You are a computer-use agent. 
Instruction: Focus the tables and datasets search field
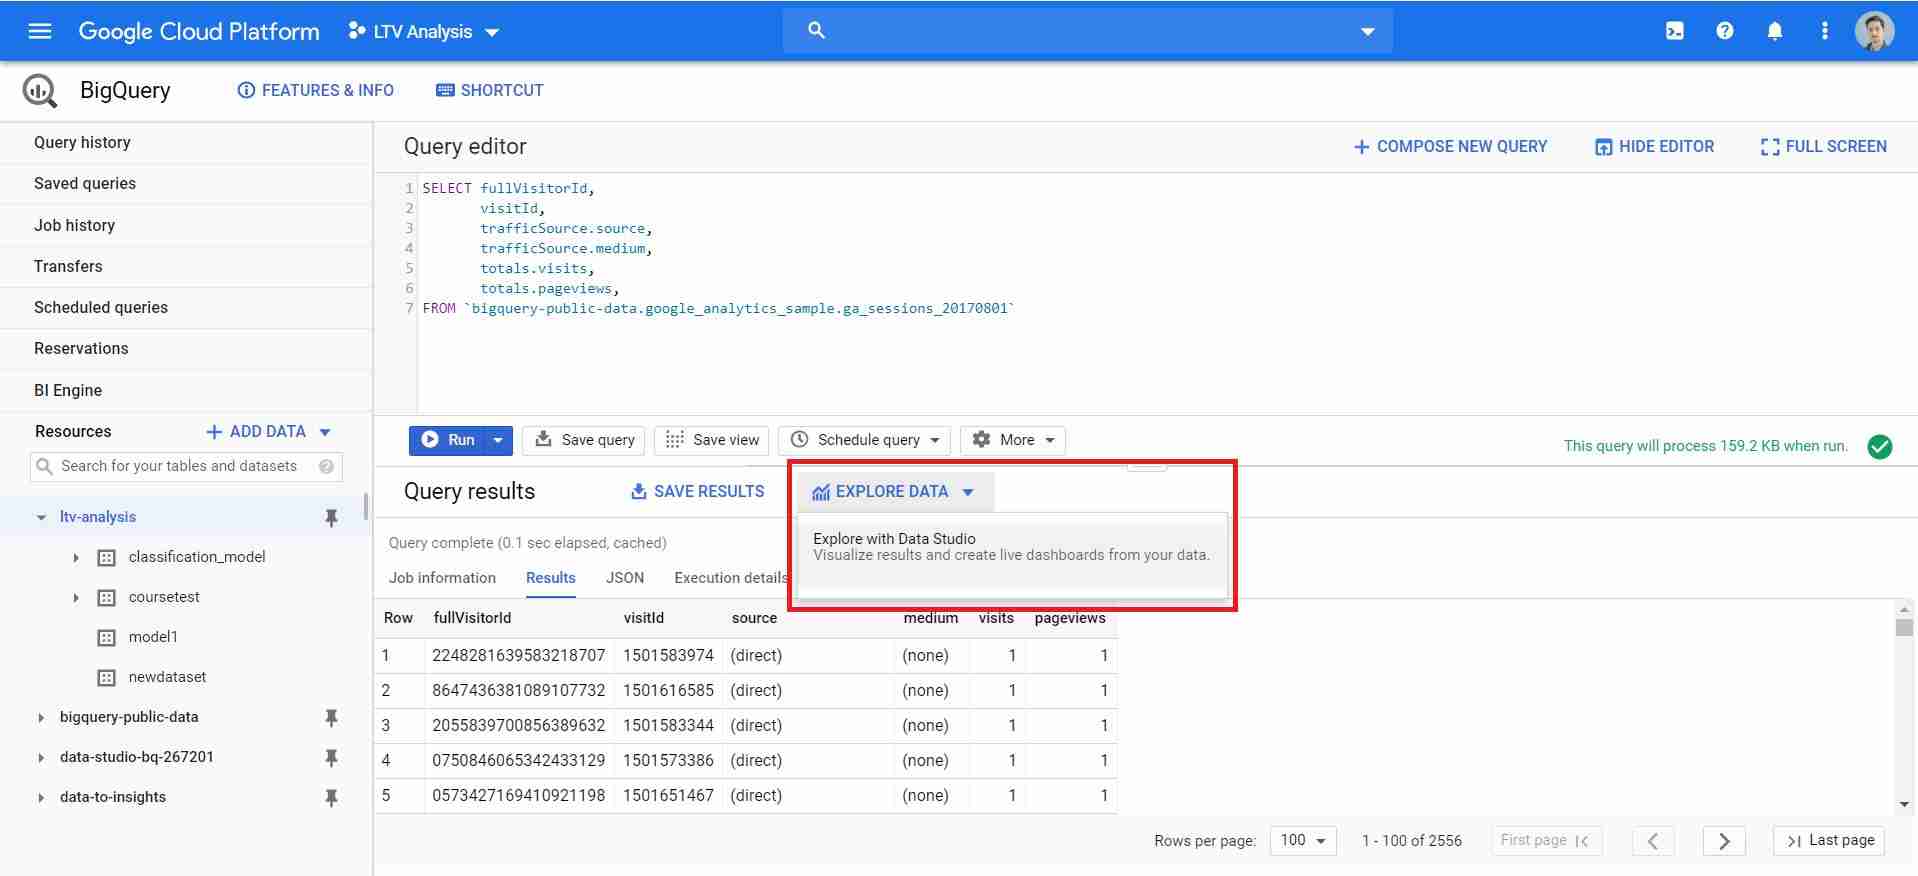(186, 466)
